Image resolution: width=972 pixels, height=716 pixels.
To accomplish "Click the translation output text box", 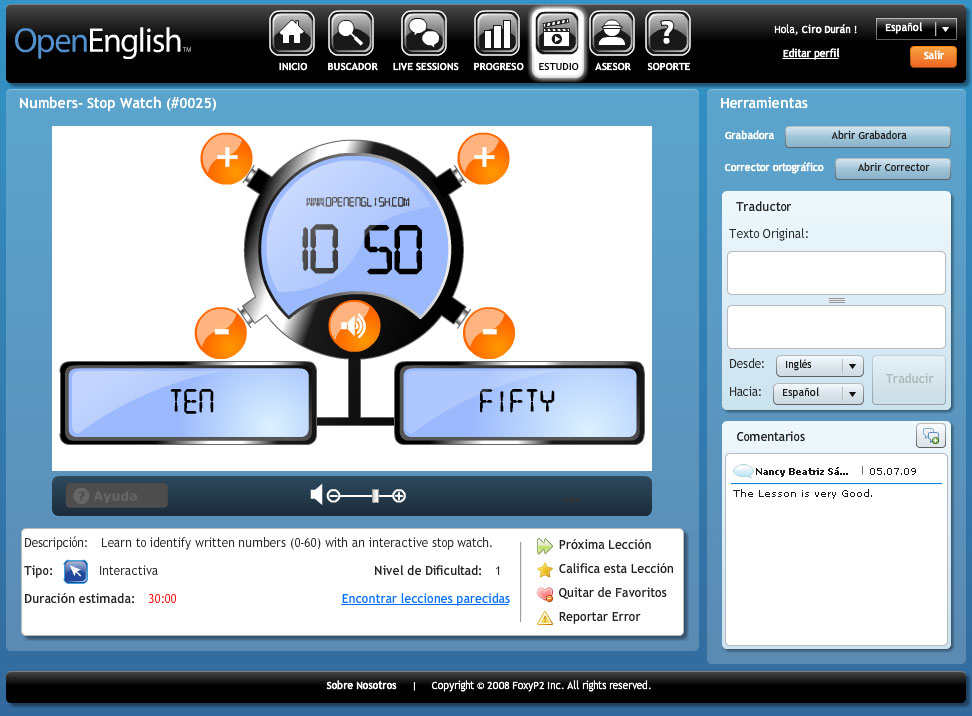I will click(836, 327).
